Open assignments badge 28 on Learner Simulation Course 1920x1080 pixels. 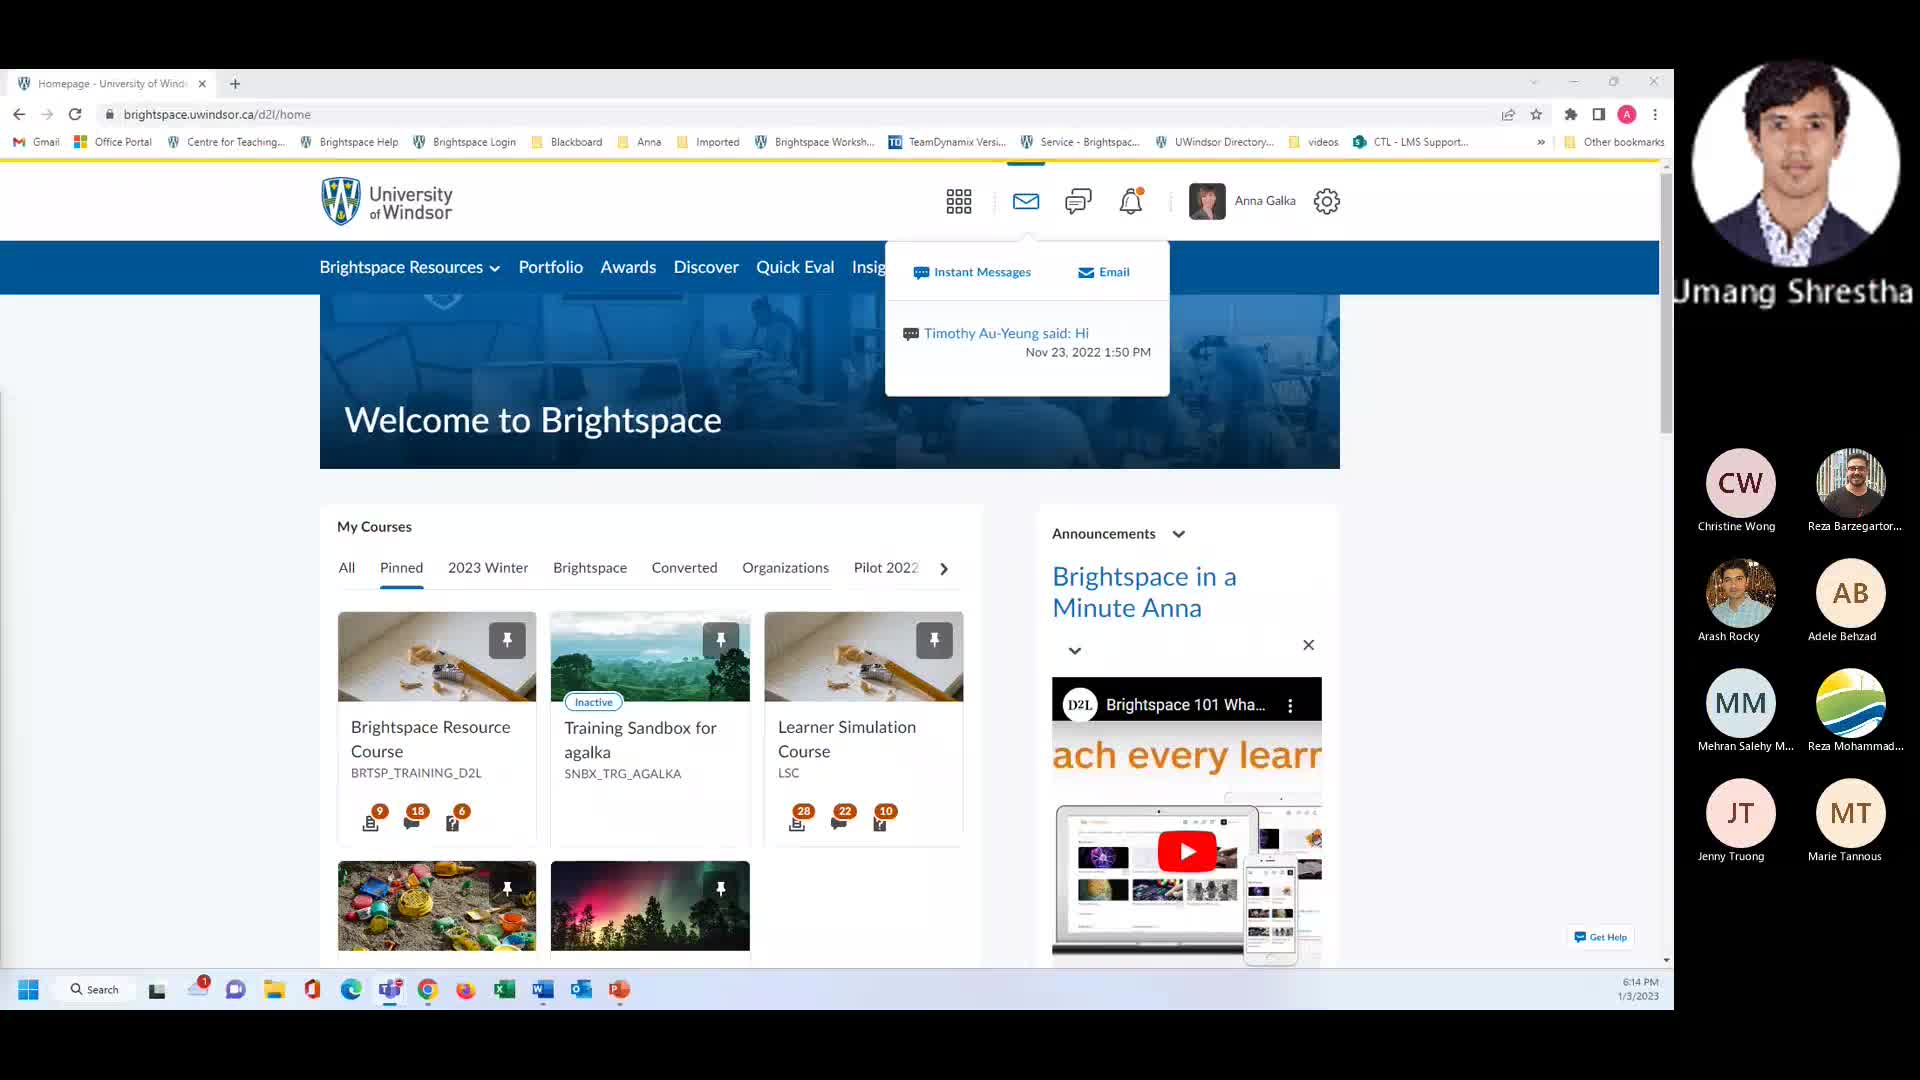[800, 818]
